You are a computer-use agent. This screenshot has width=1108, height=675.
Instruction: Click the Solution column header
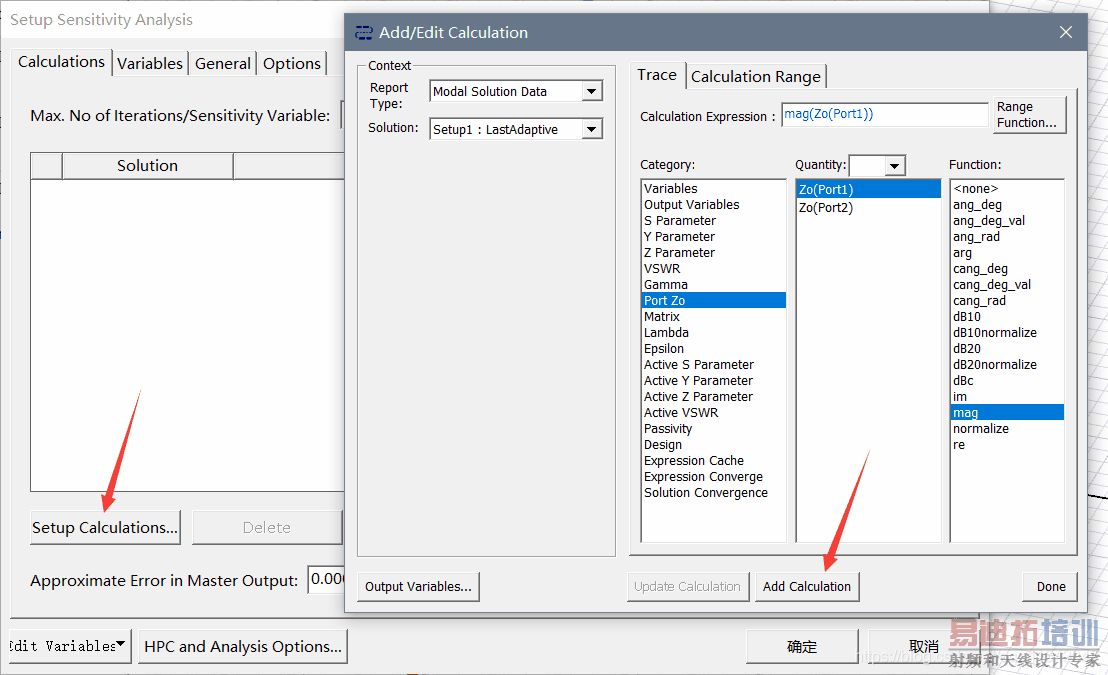coord(148,166)
